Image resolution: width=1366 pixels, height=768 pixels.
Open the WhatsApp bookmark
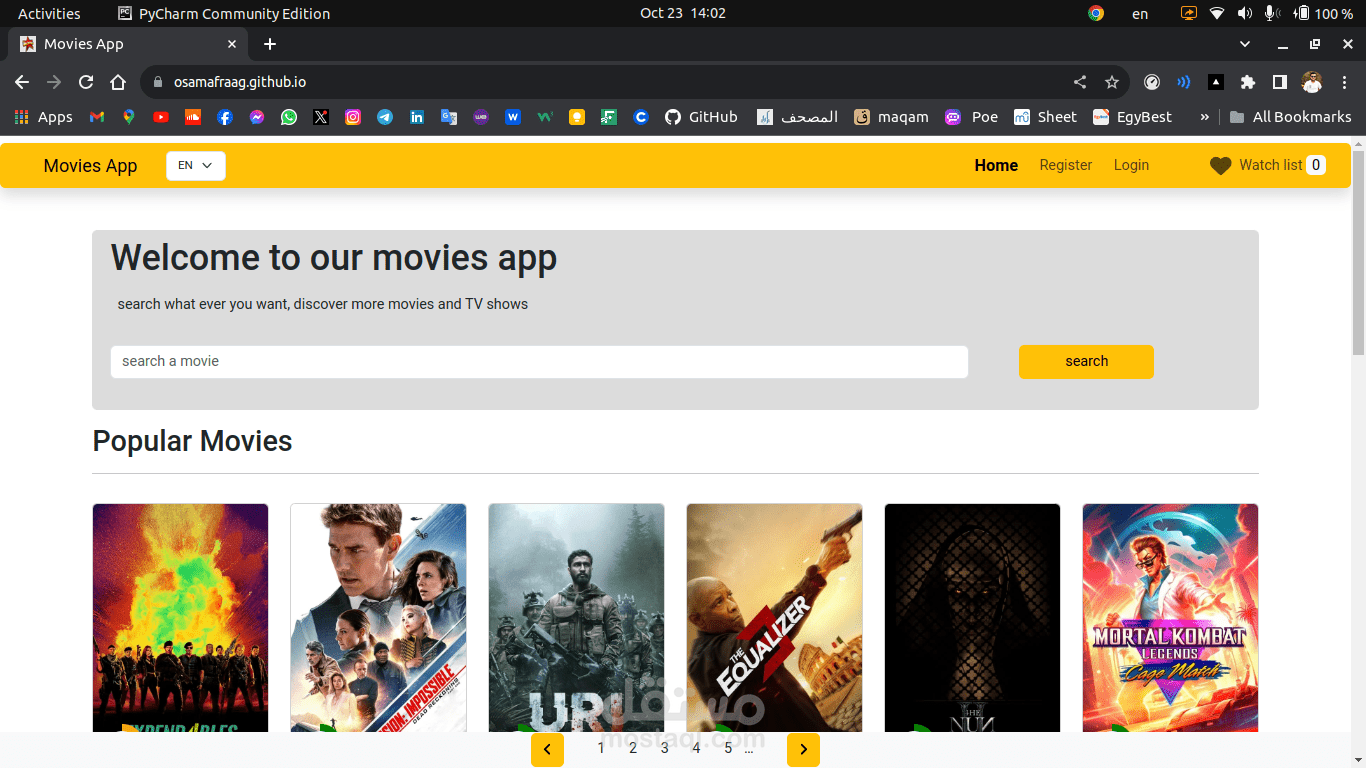[289, 117]
